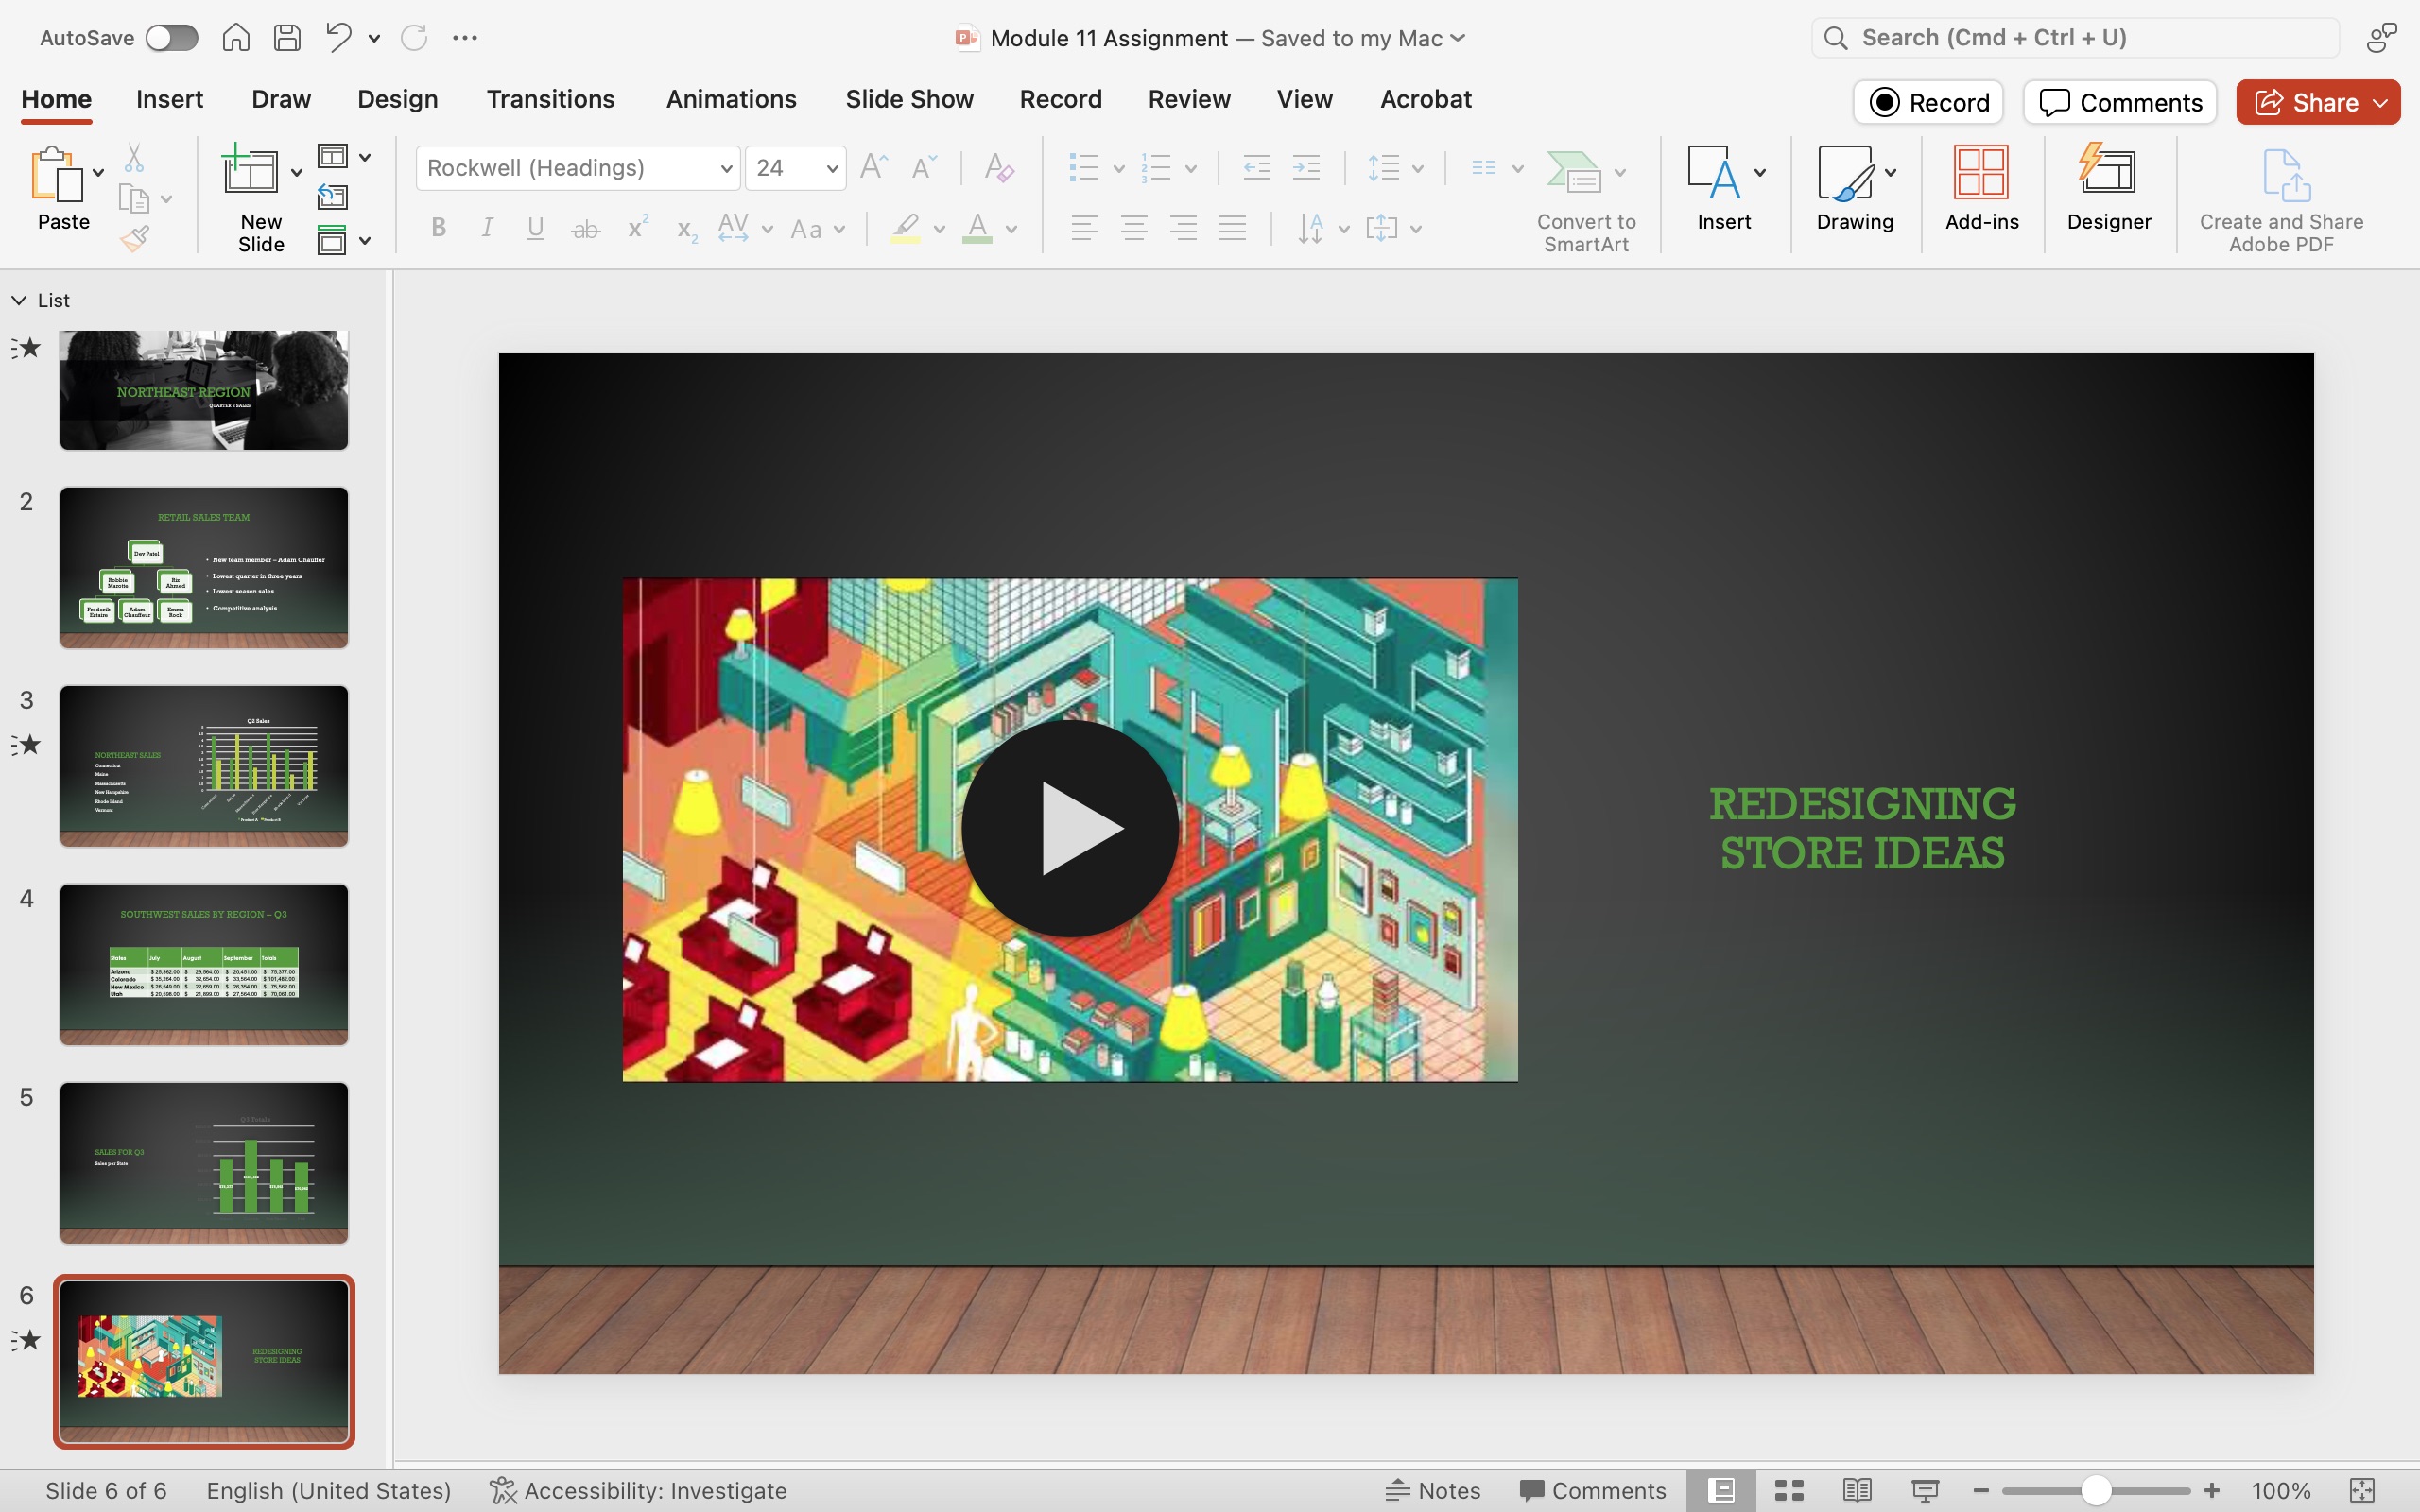Open the Slide Show tab
The height and width of the screenshot is (1512, 2420).
coord(909,99)
